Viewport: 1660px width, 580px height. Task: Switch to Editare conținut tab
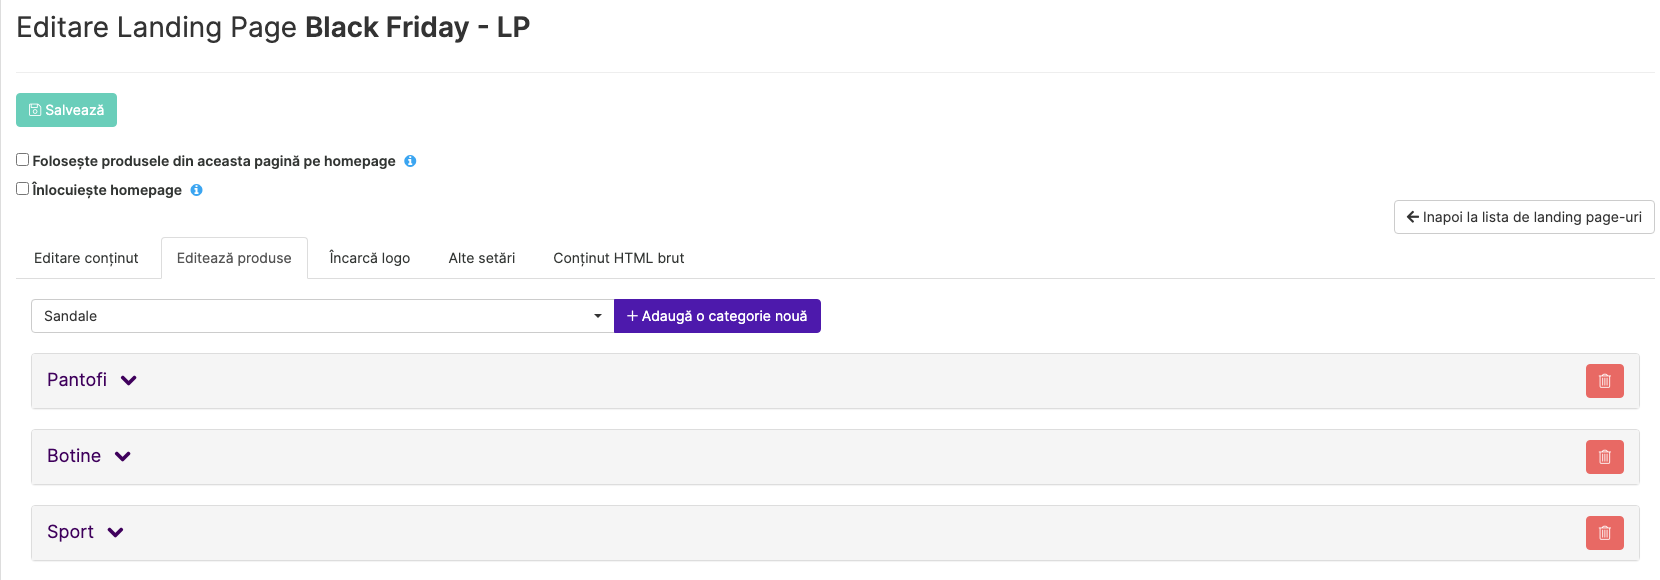click(86, 258)
